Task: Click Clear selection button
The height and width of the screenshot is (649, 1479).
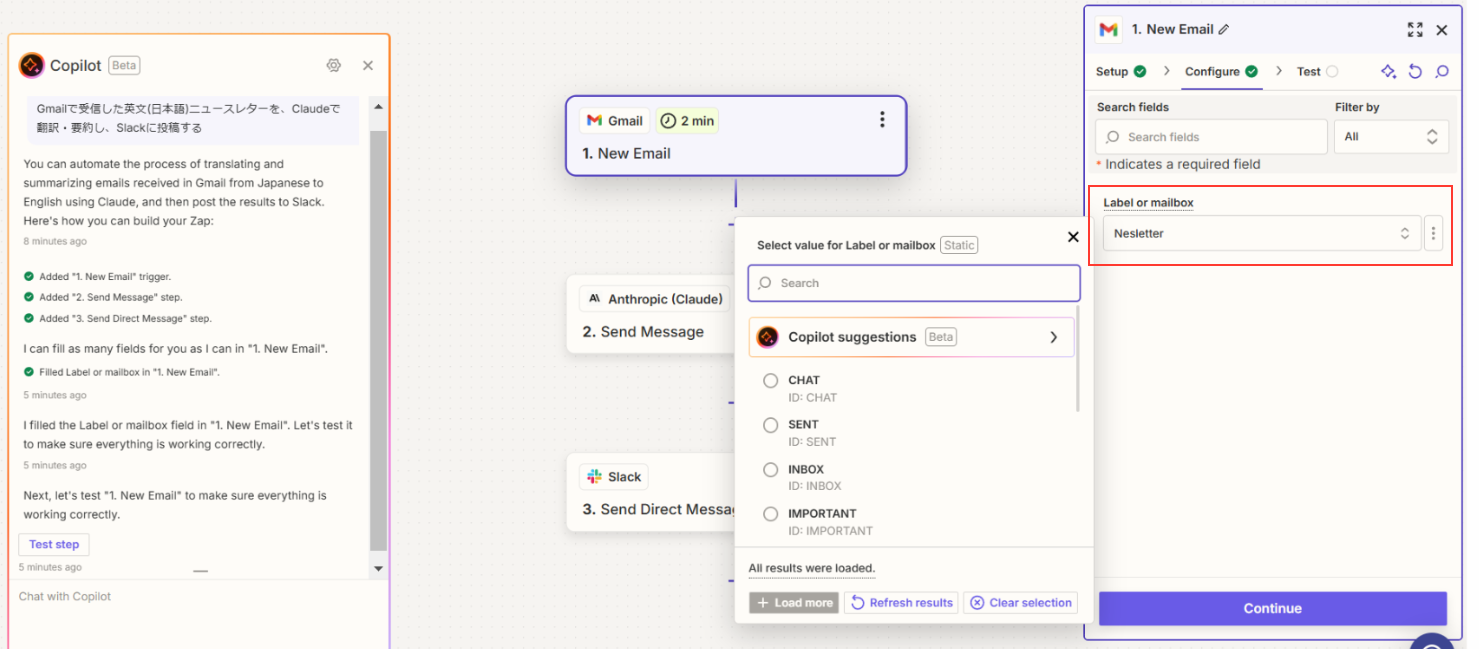Action: click(1021, 602)
